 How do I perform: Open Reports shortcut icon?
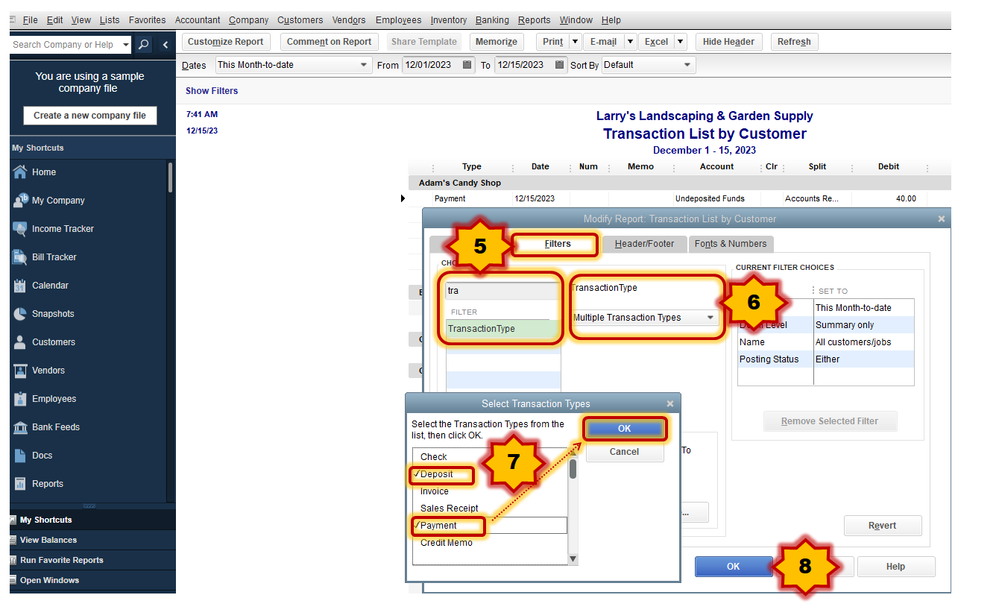click(x=20, y=484)
